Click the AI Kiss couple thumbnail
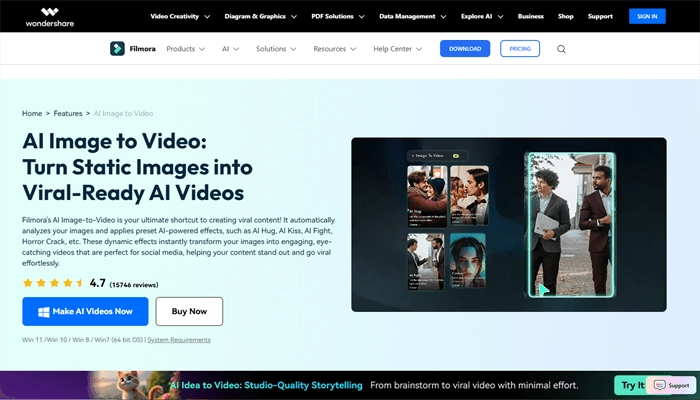Screen dimensions: 700x400 point(469,196)
